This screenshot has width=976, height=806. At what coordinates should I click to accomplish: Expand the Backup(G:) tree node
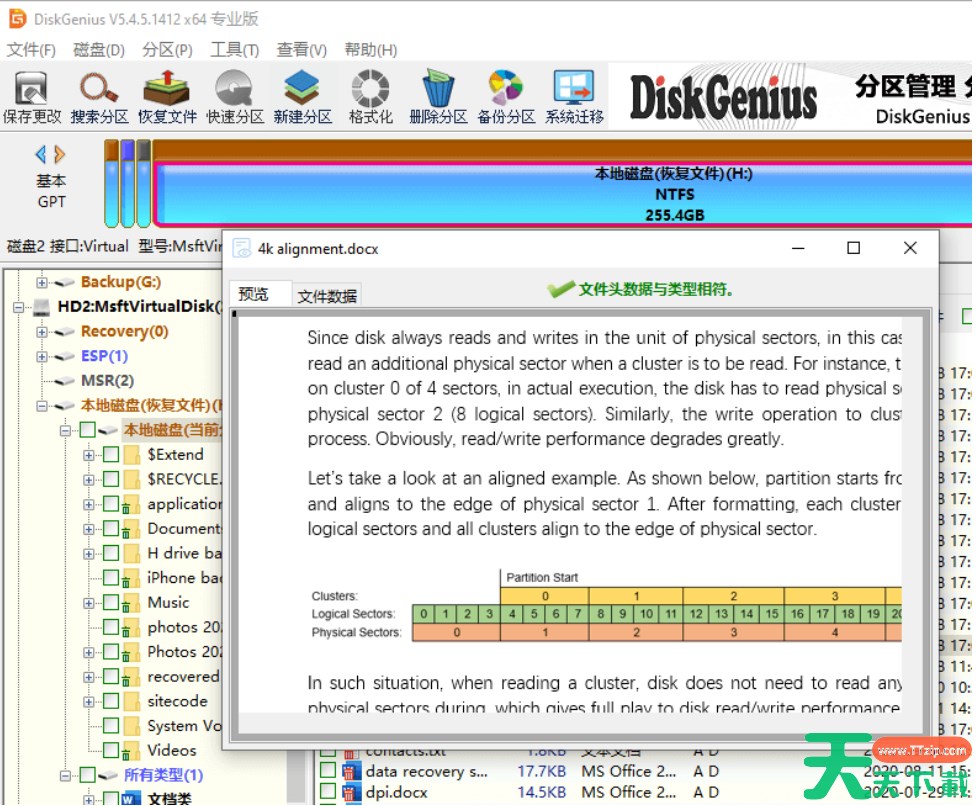(x=42, y=283)
